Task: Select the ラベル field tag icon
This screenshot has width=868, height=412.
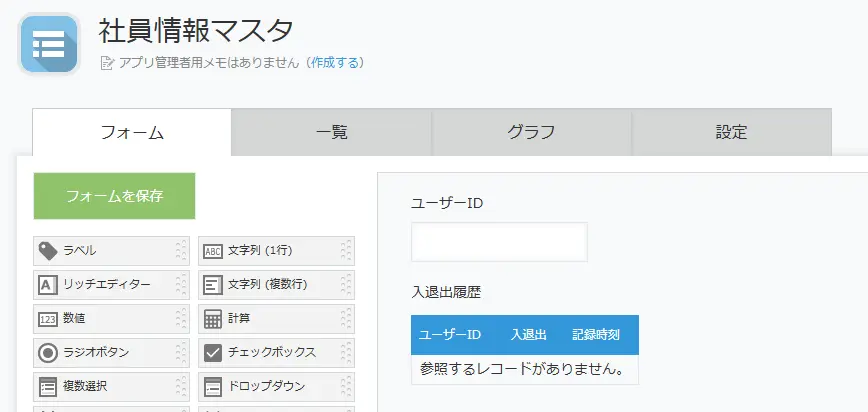Action: pyautogui.click(x=48, y=251)
